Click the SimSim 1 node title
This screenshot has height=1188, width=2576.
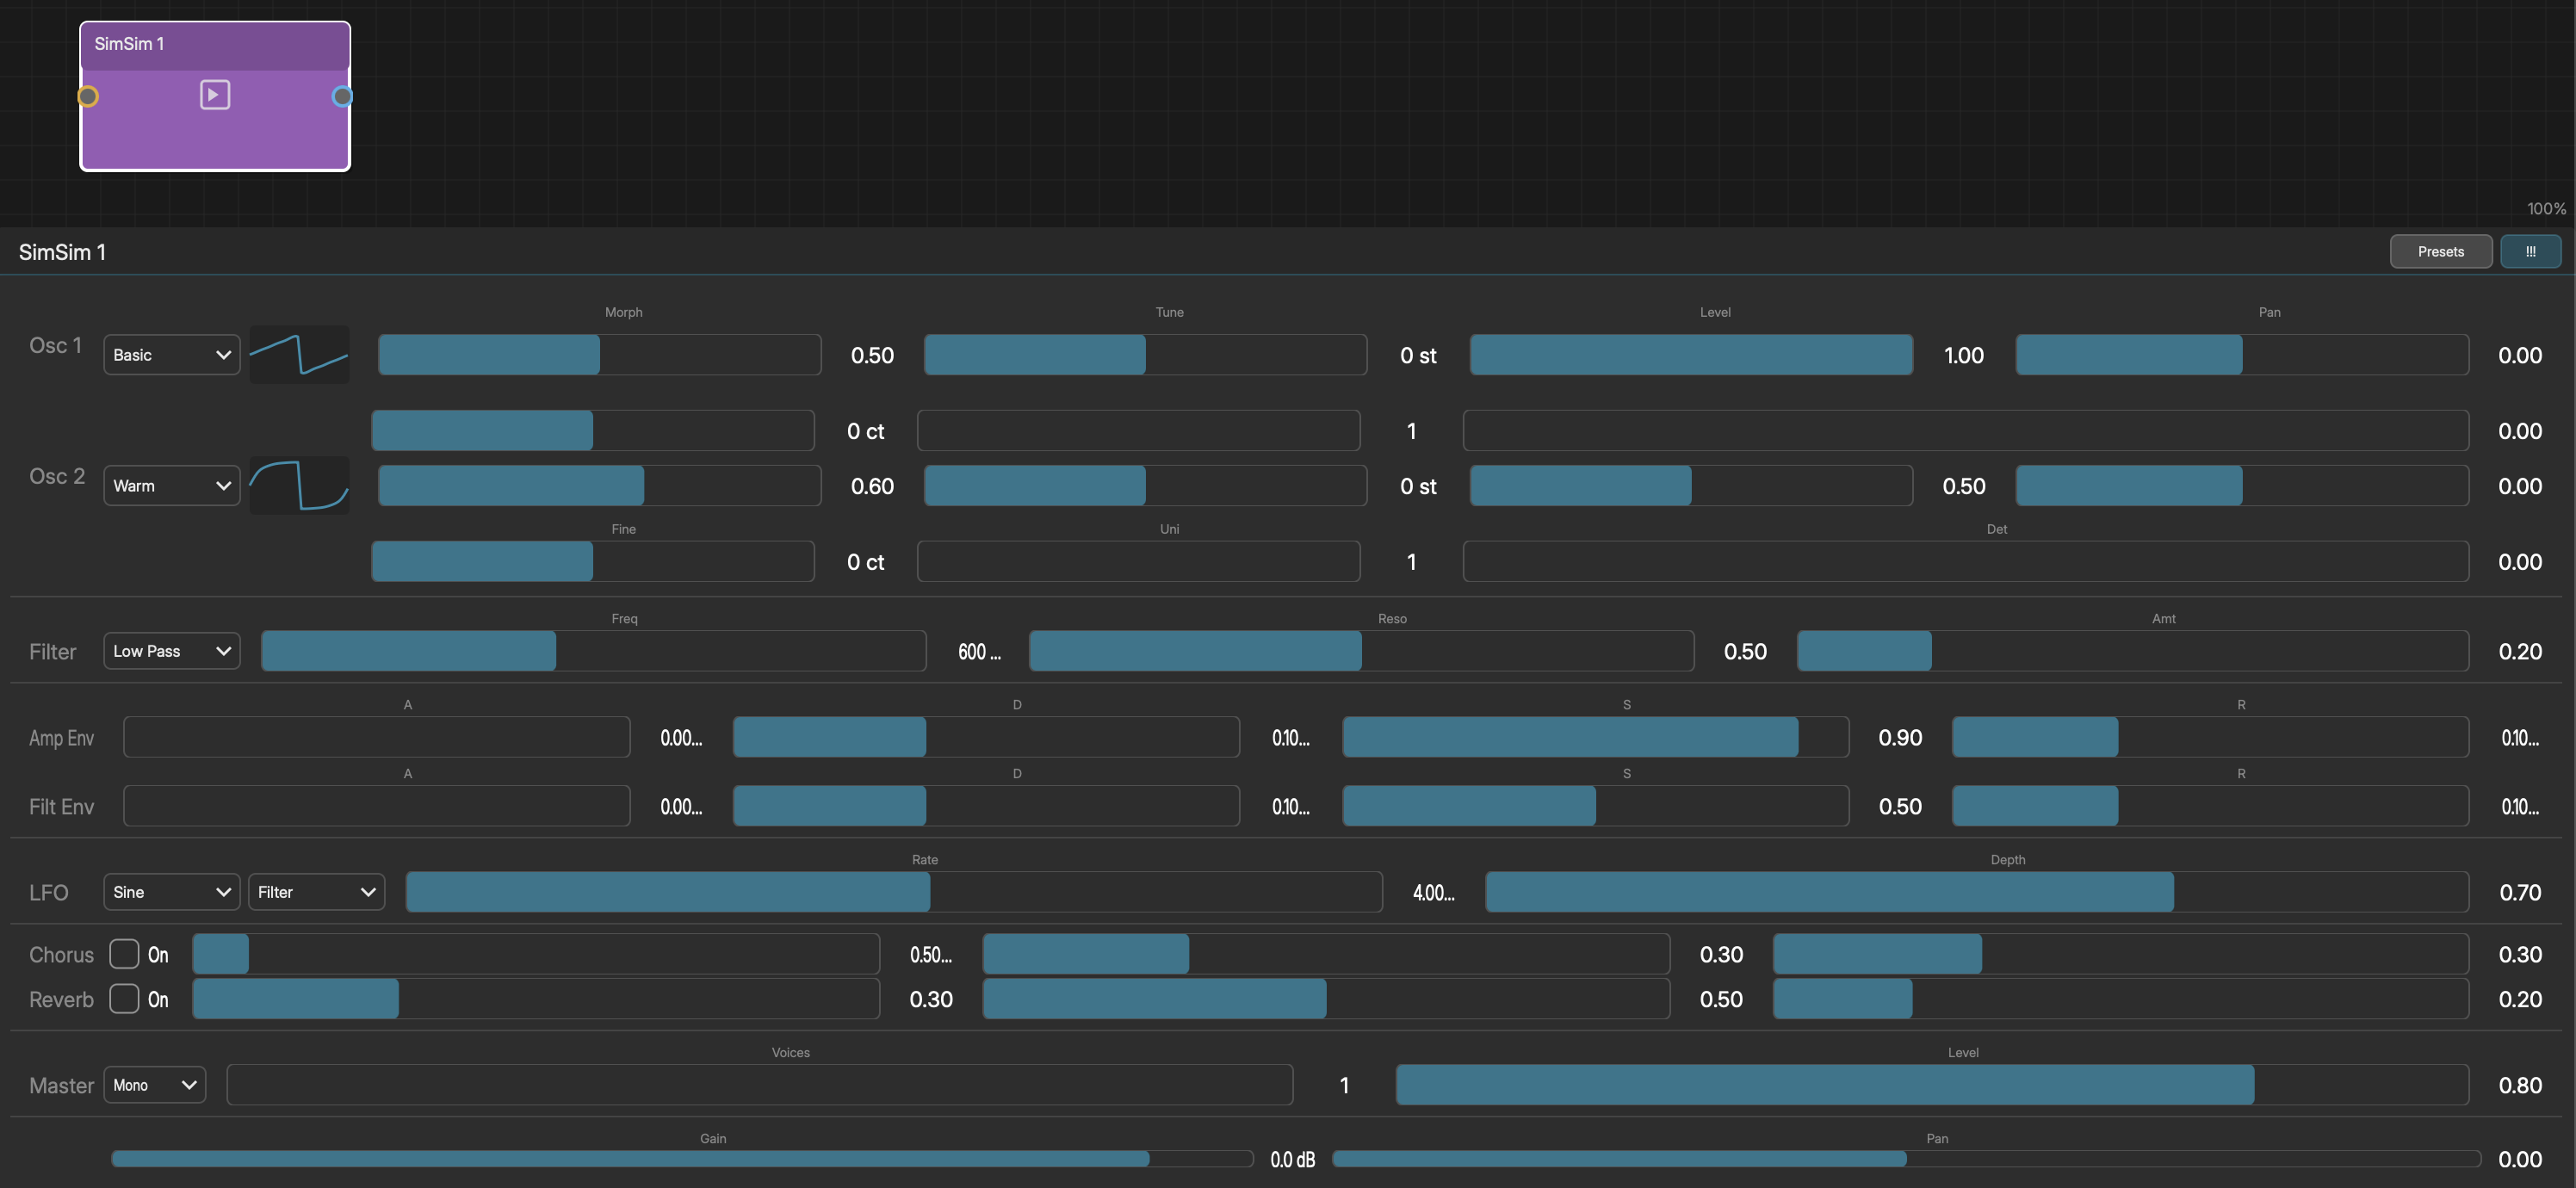pyautogui.click(x=129, y=44)
